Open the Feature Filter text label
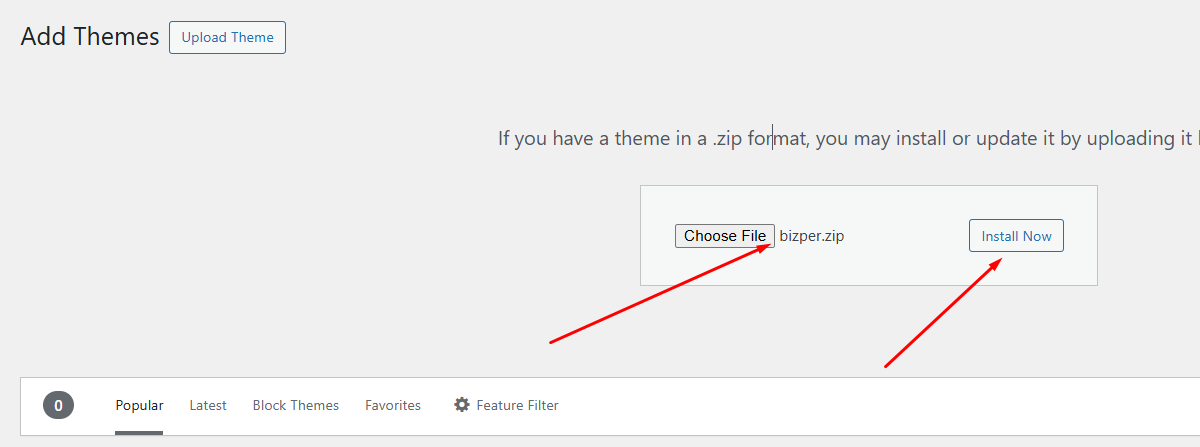Viewport: 1200px width, 447px height. [x=517, y=405]
